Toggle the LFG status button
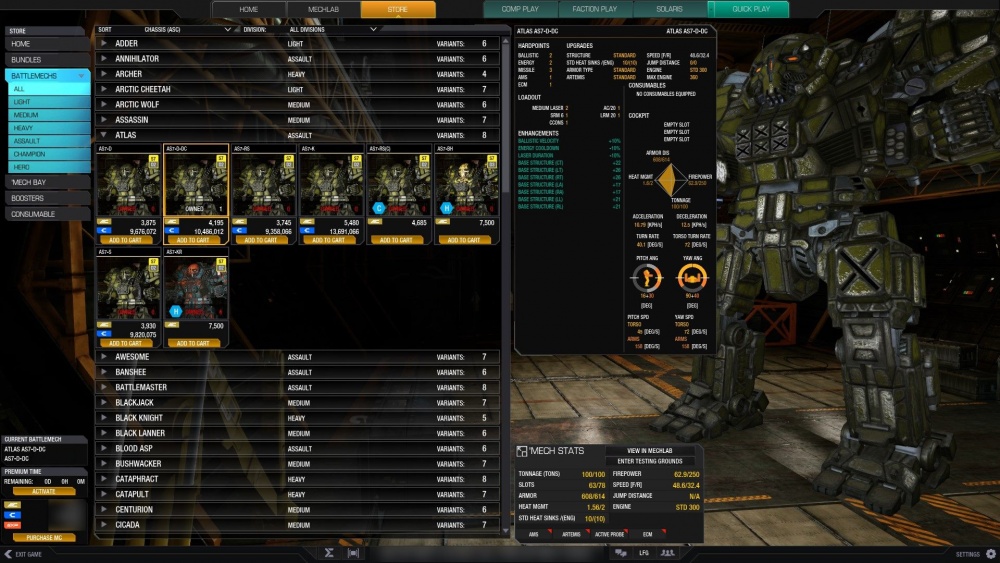This screenshot has height=563, width=1000. point(644,553)
